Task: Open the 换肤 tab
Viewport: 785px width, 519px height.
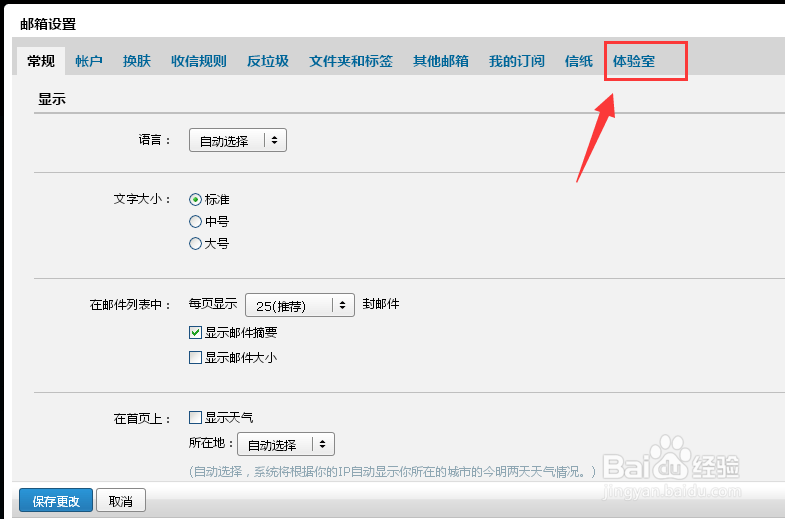Action: 137,61
